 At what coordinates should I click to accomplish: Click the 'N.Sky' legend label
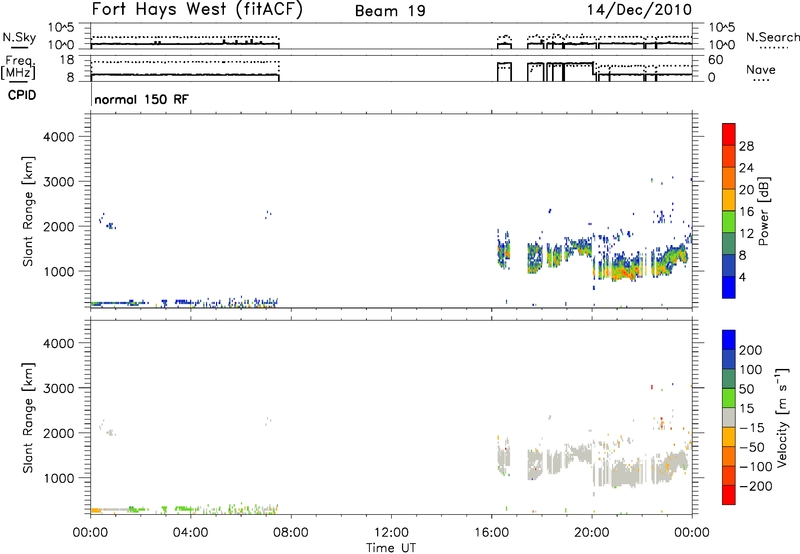pyautogui.click(x=19, y=37)
